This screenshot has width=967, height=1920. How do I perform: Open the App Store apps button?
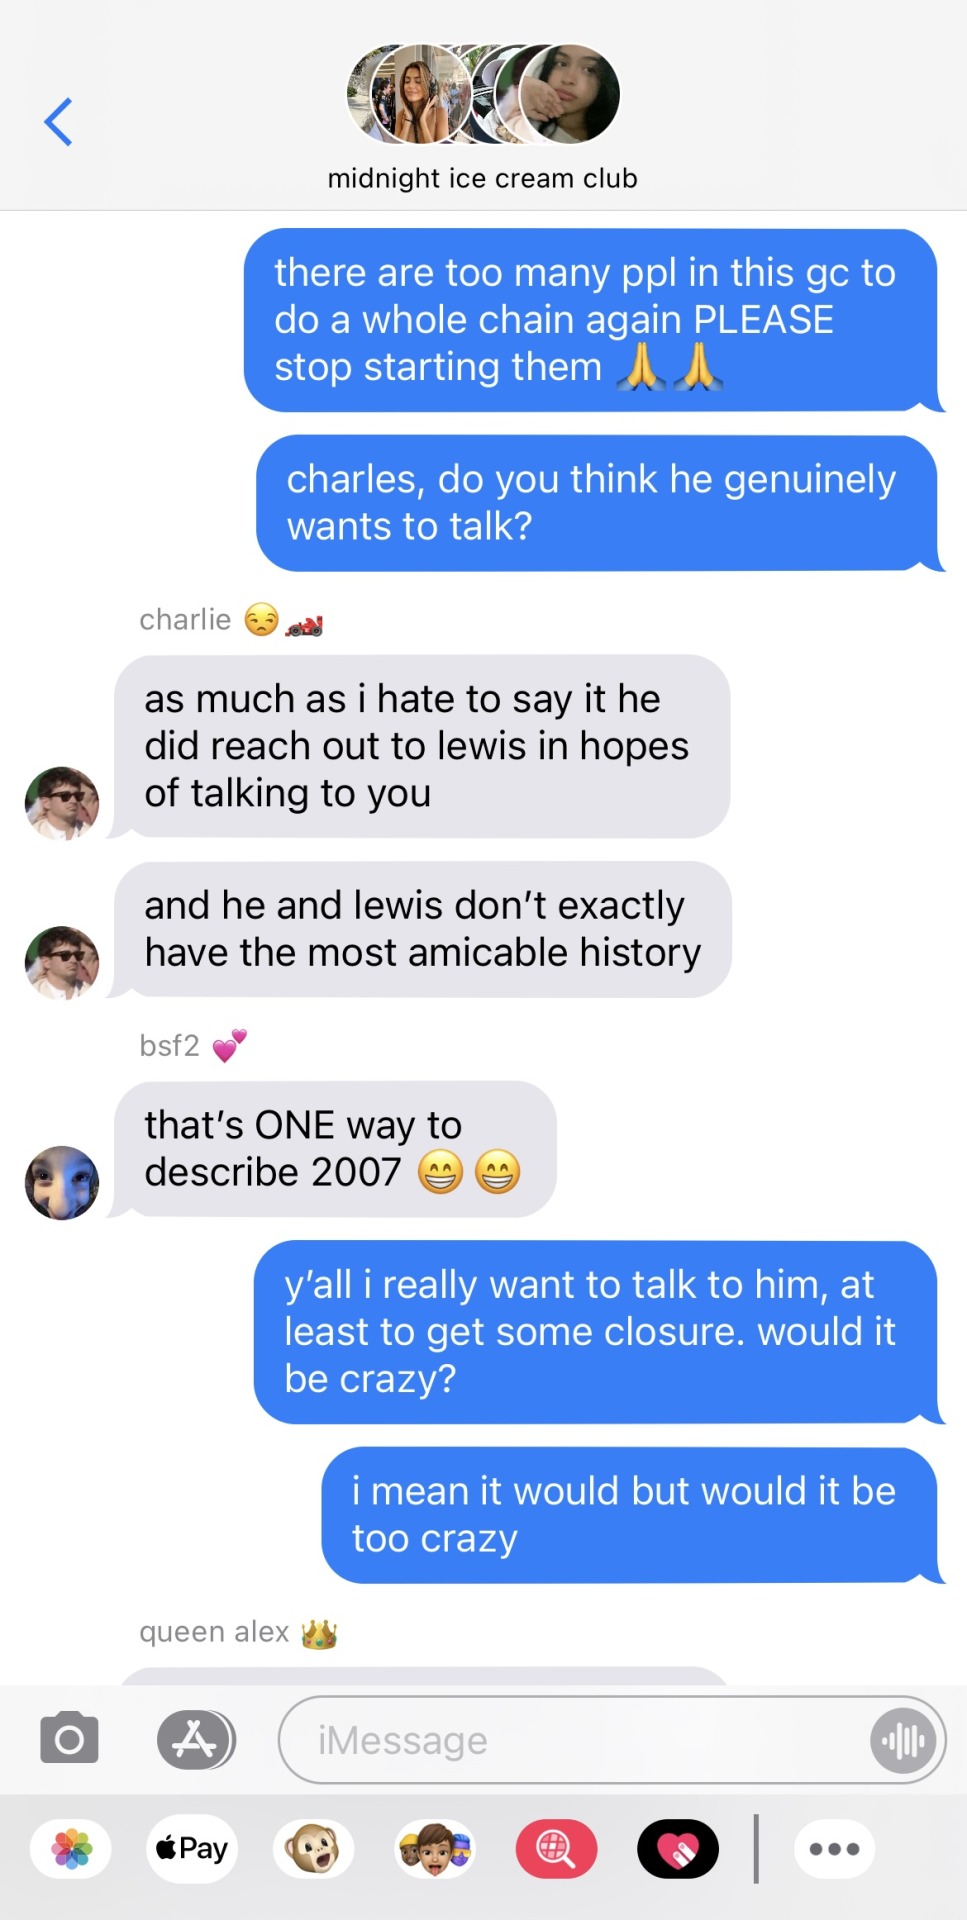point(196,1740)
